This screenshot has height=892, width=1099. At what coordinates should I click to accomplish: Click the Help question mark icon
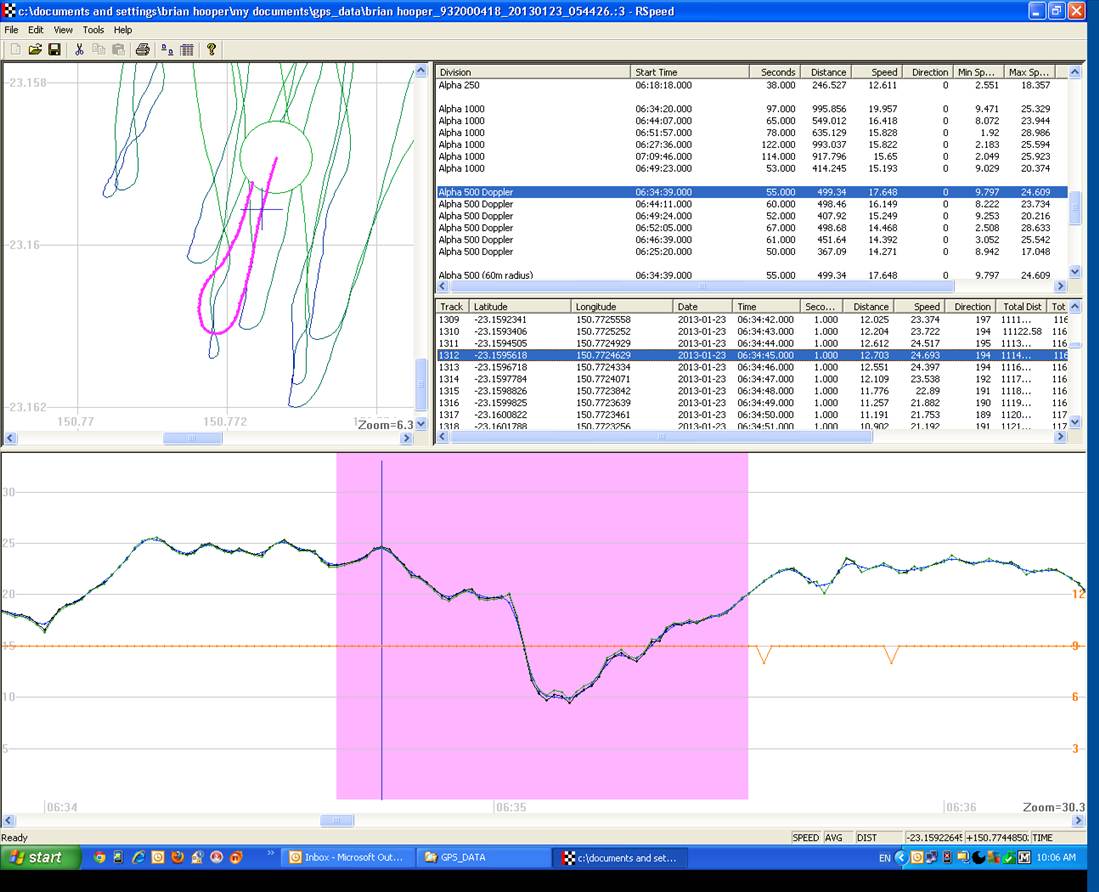click(x=211, y=49)
